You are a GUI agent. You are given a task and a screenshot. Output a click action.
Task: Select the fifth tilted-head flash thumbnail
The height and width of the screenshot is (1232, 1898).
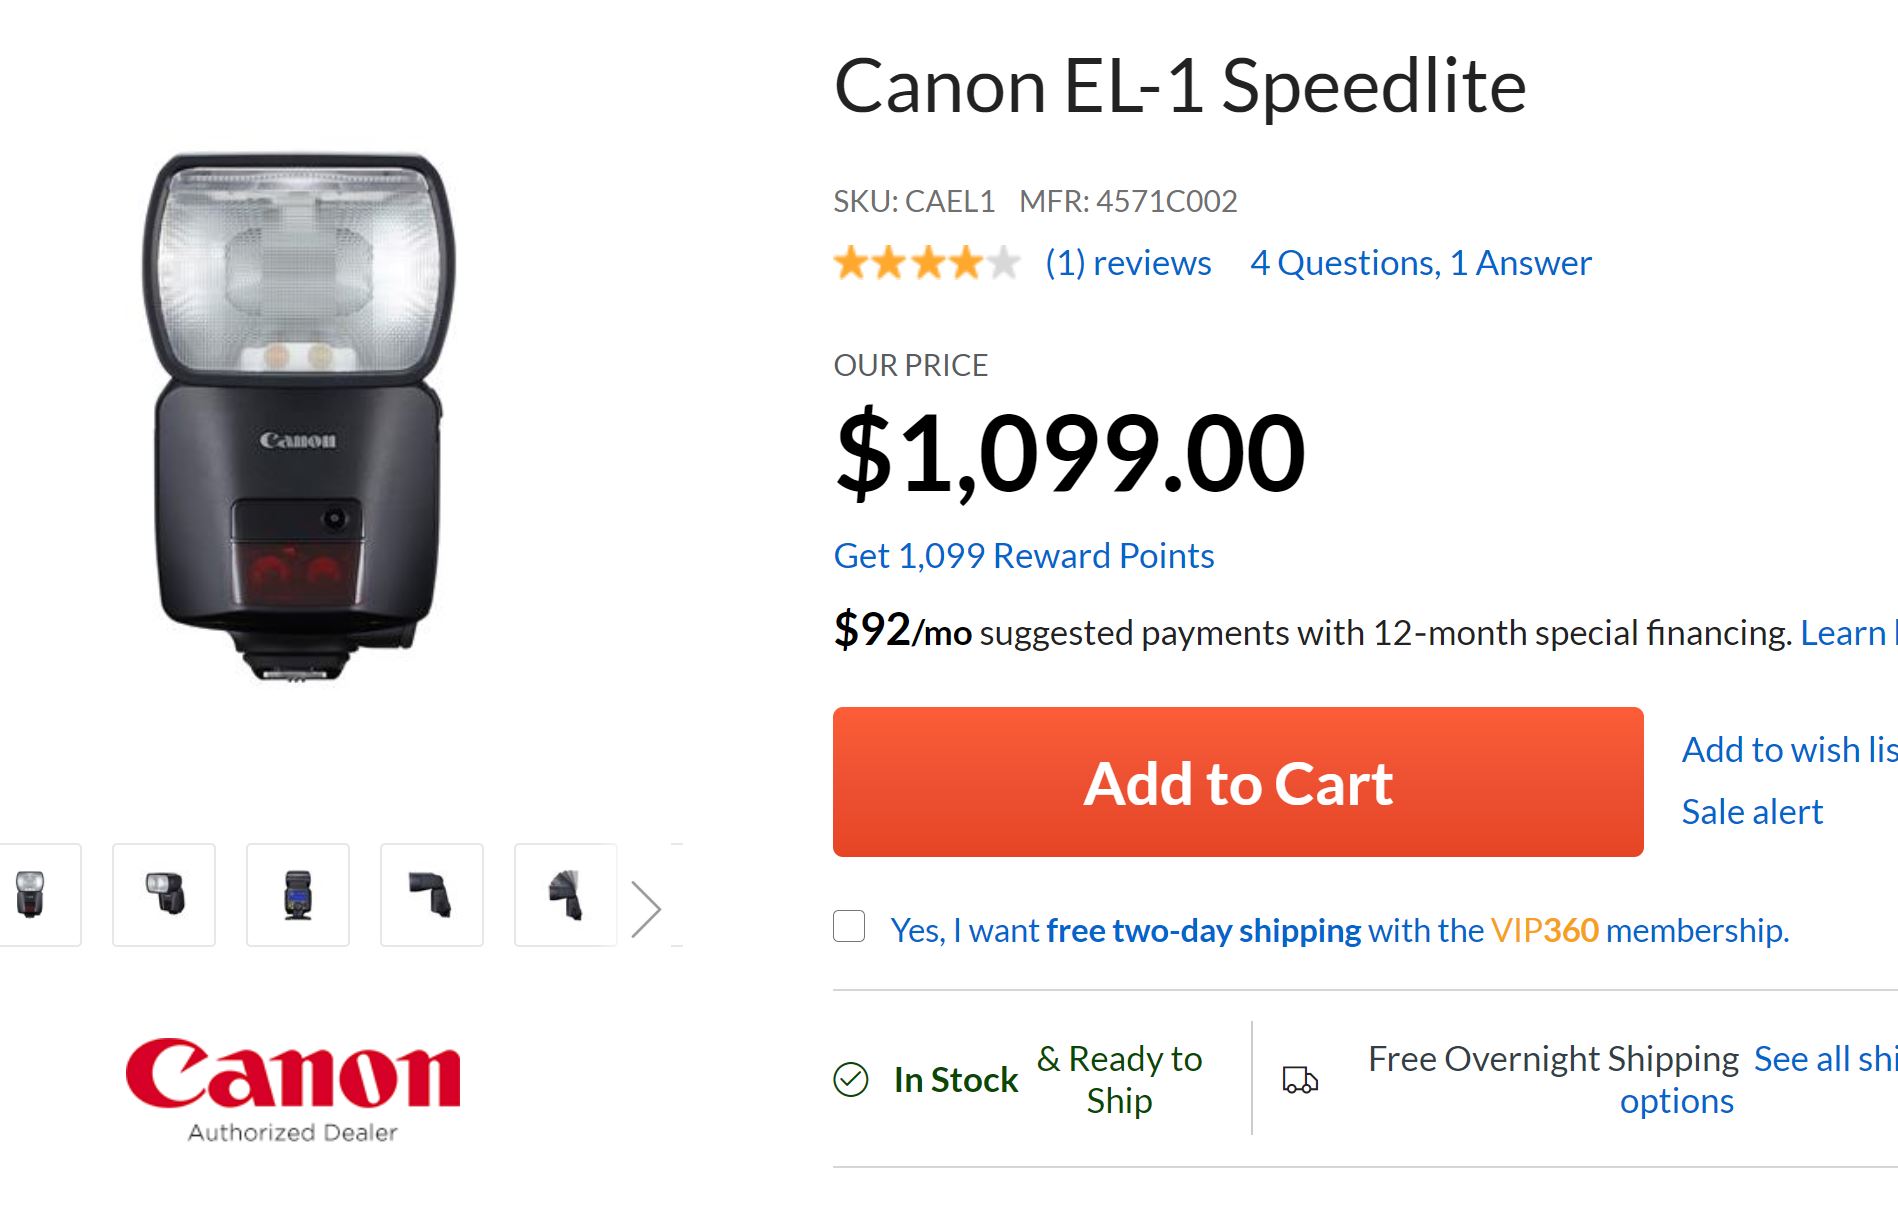click(566, 894)
